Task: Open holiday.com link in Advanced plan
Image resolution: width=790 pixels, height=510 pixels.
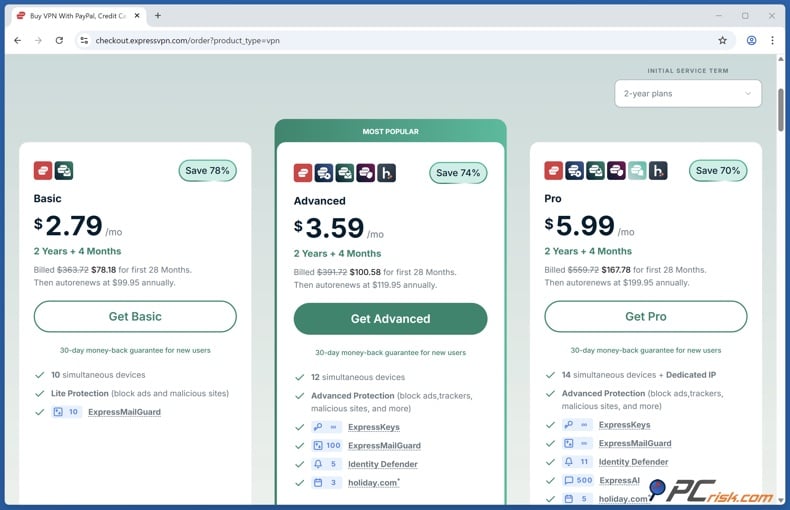Action: 373,482
